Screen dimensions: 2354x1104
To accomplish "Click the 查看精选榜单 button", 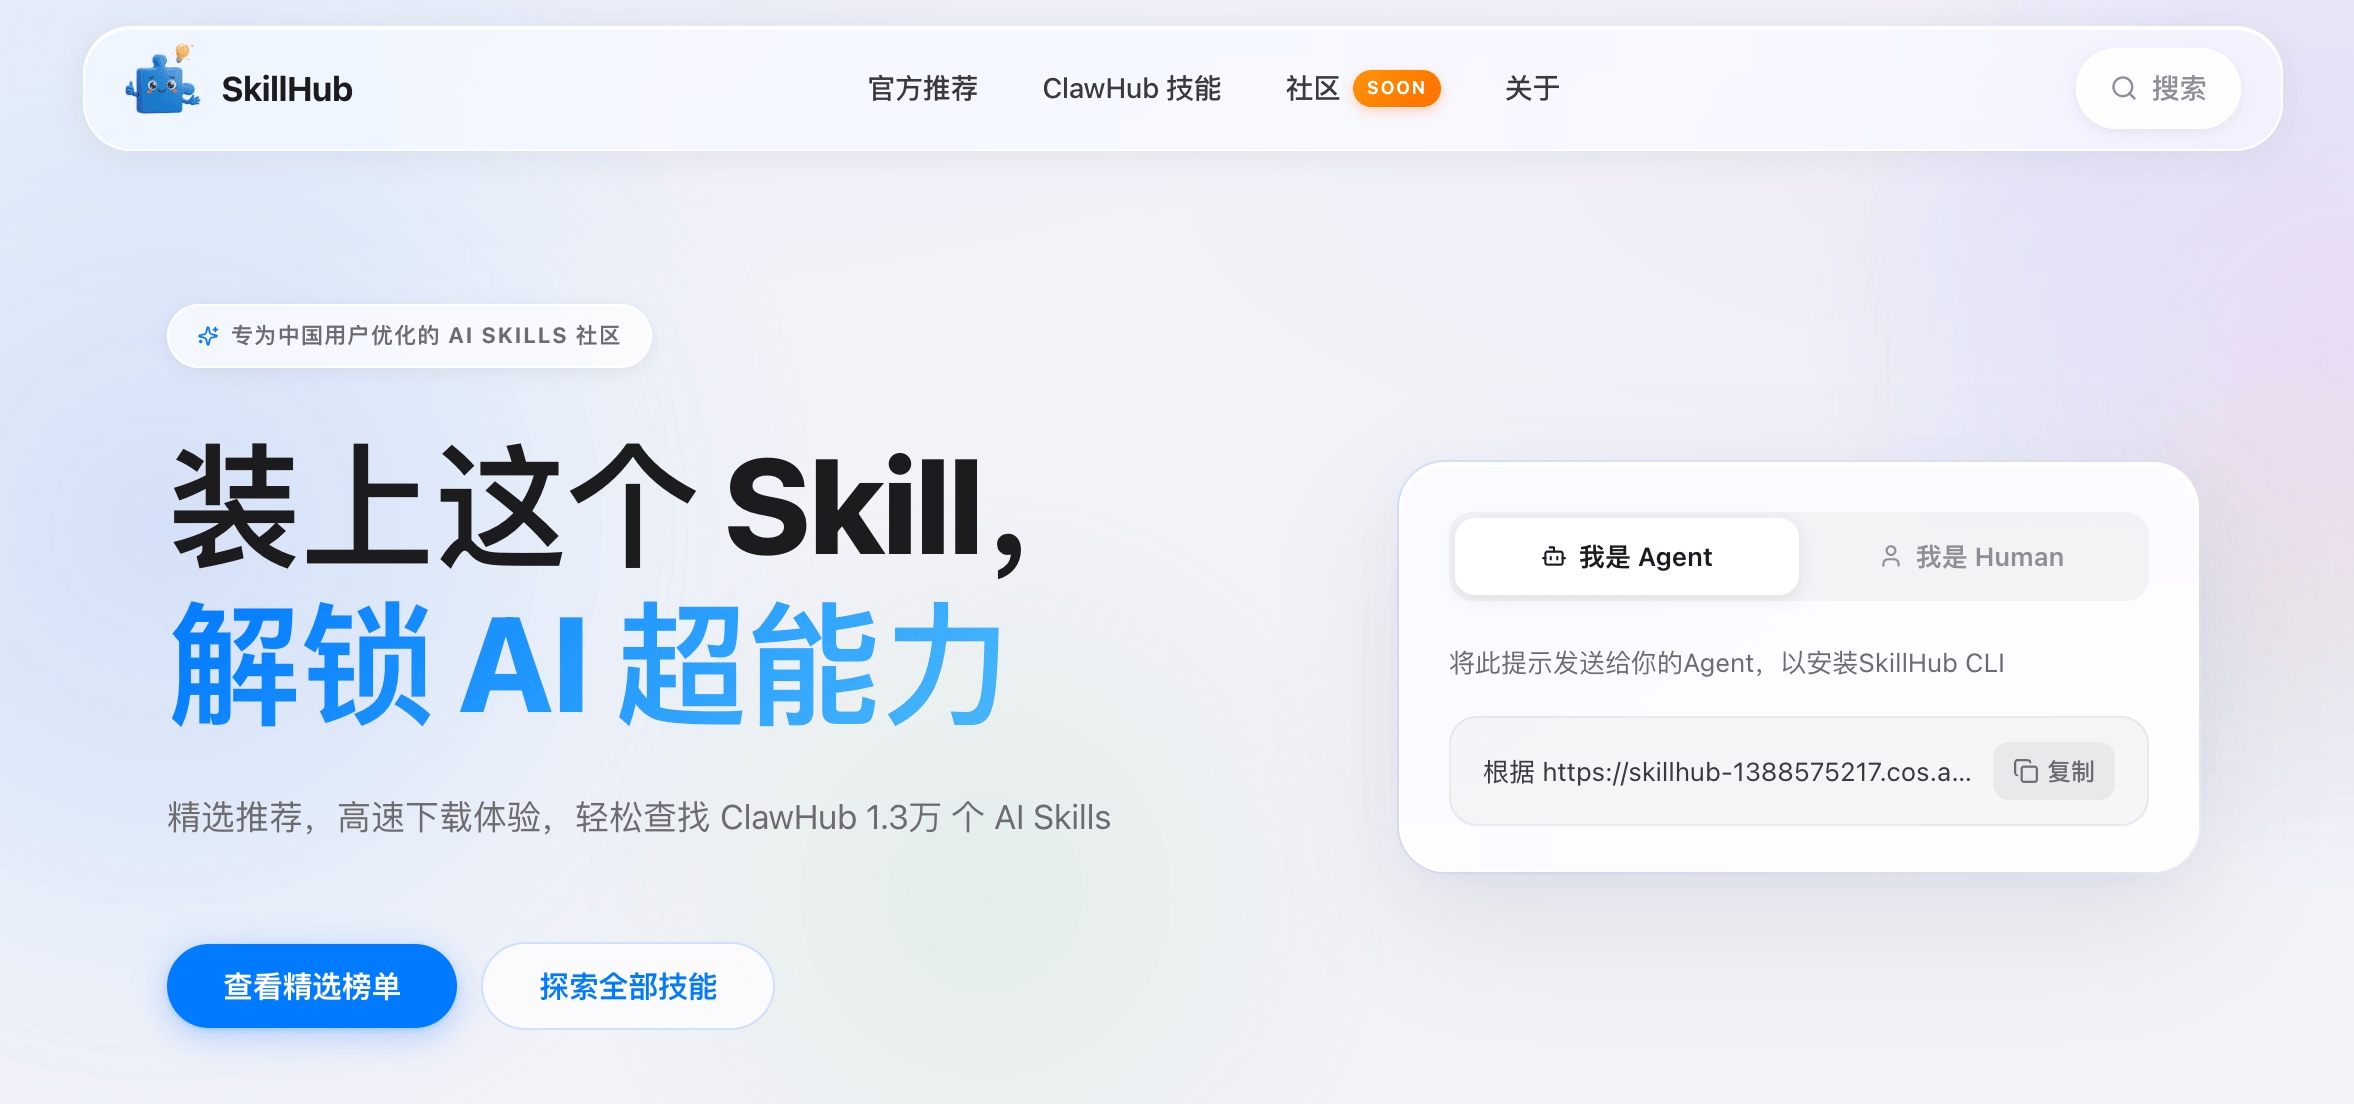I will click(312, 986).
